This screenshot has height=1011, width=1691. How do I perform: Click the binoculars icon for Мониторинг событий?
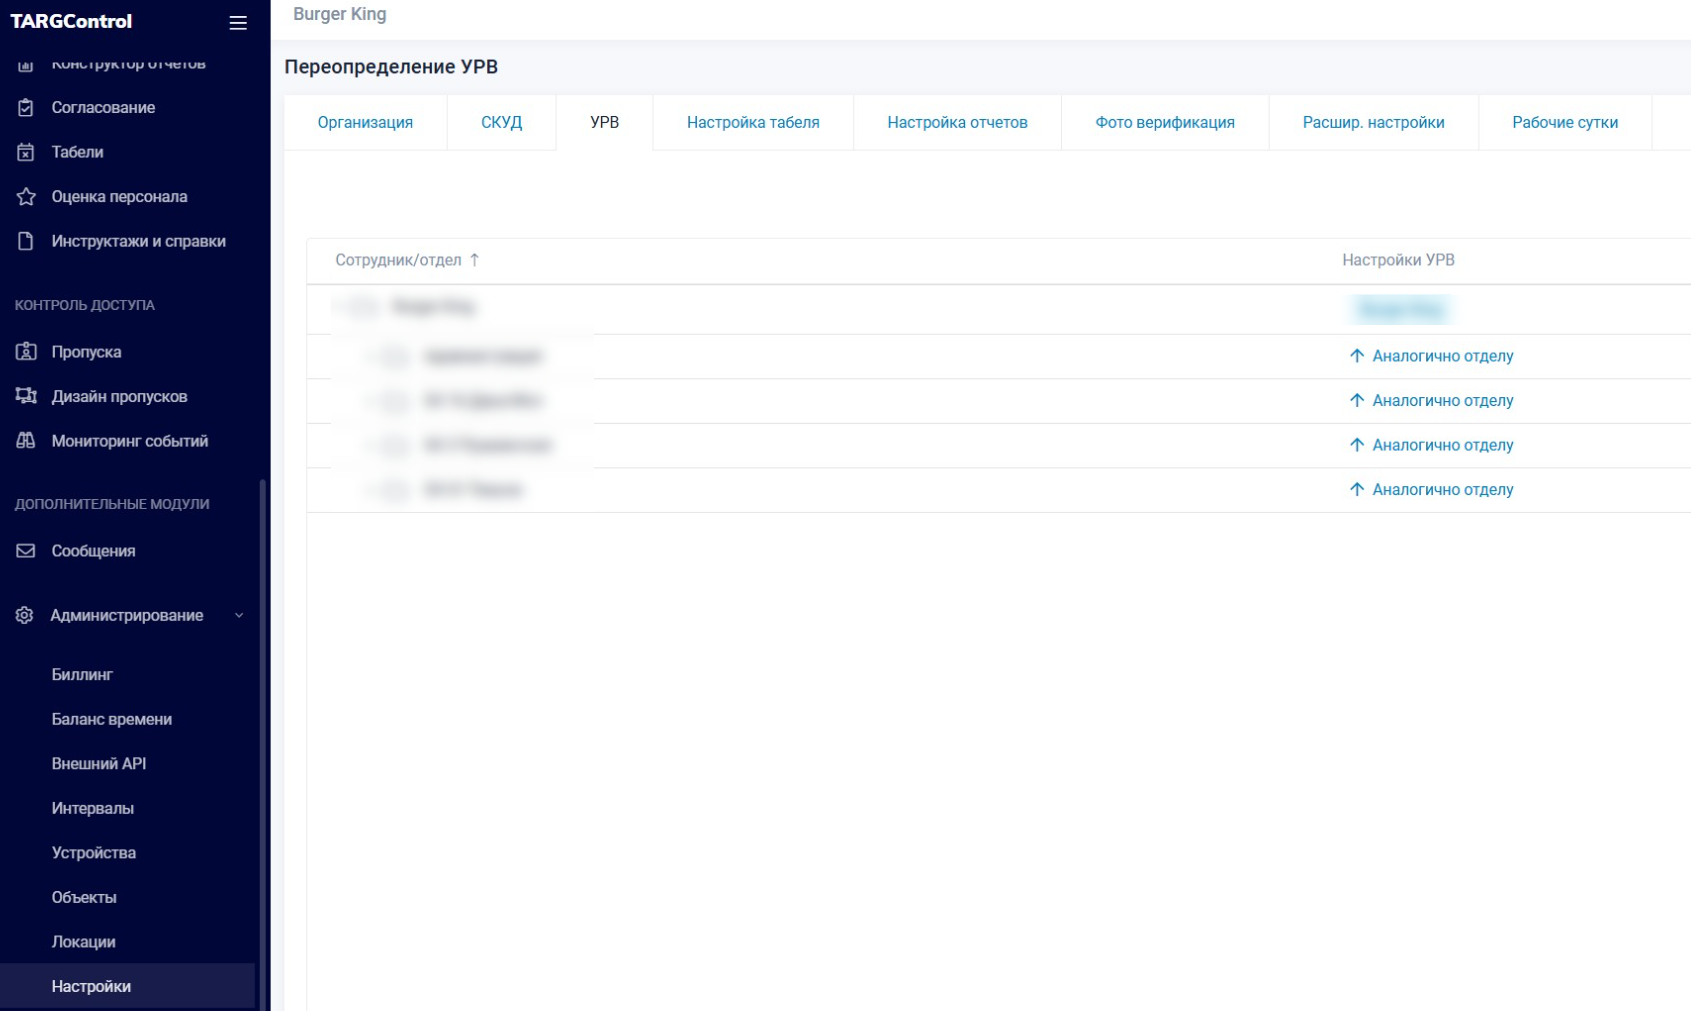(26, 441)
